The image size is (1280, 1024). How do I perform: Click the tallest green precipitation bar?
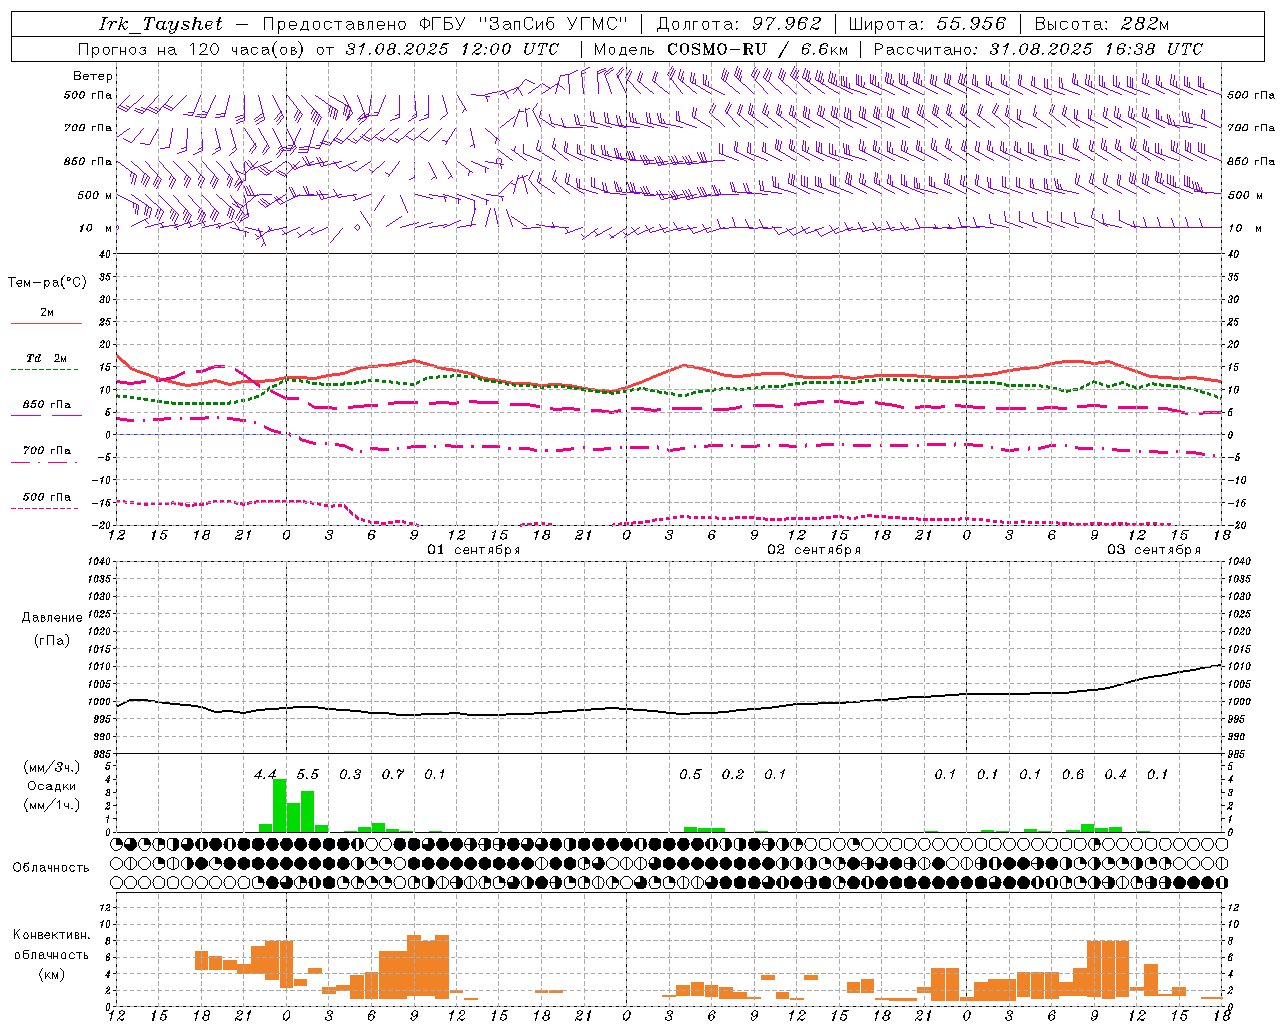tap(280, 805)
